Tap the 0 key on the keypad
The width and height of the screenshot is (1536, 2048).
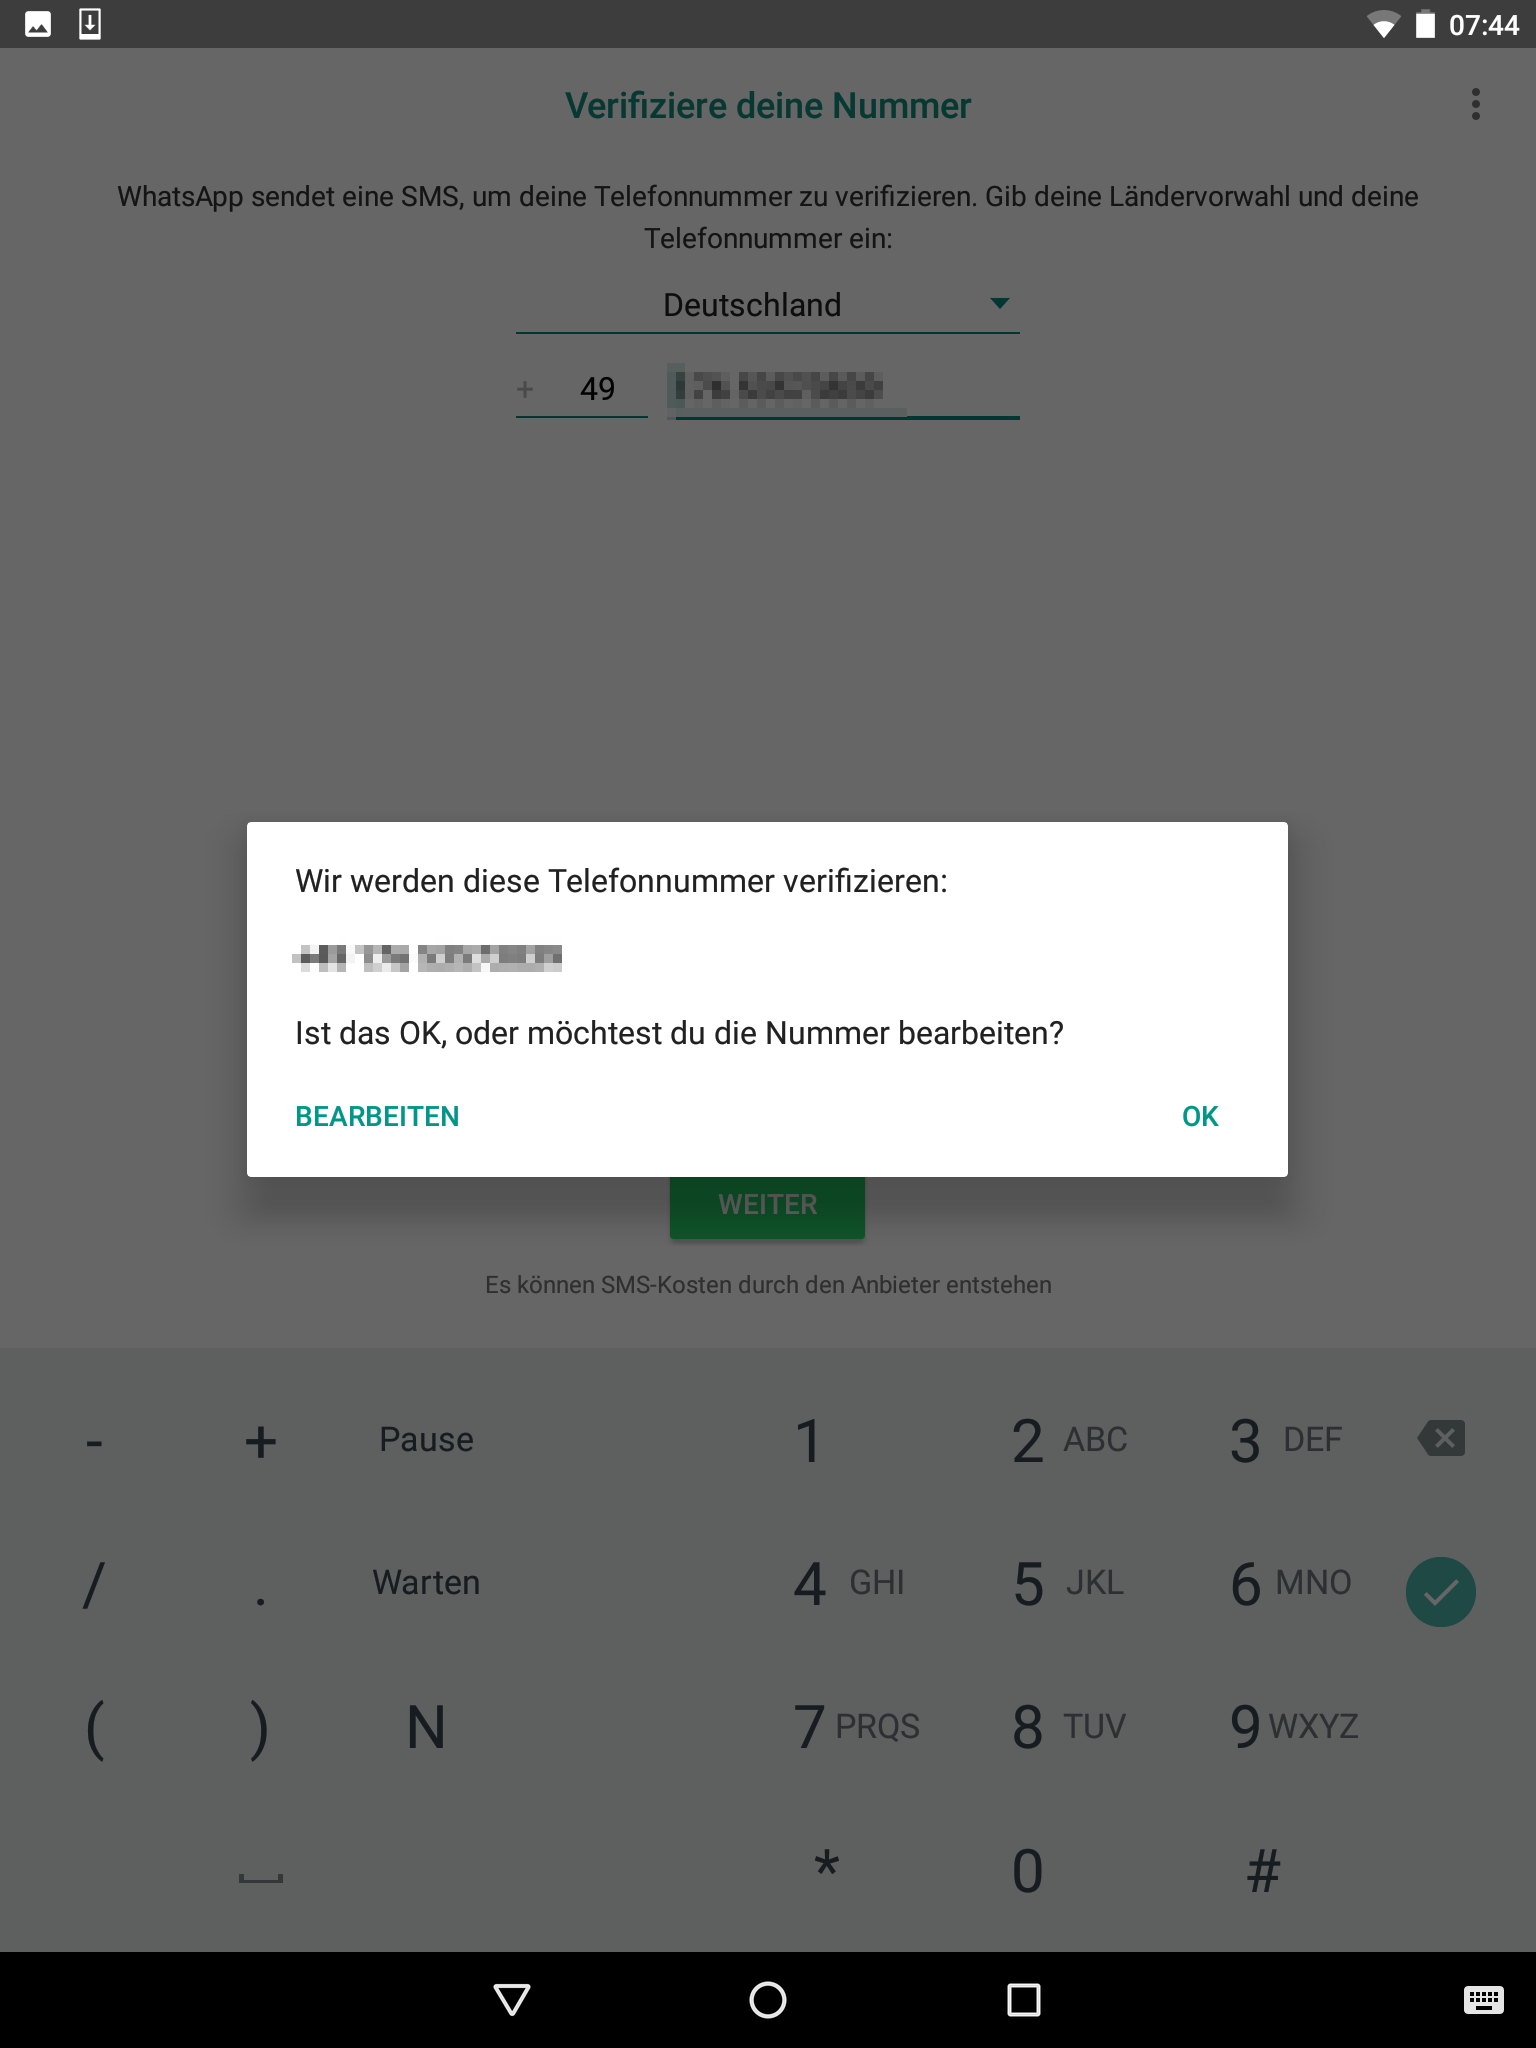pyautogui.click(x=1027, y=1871)
